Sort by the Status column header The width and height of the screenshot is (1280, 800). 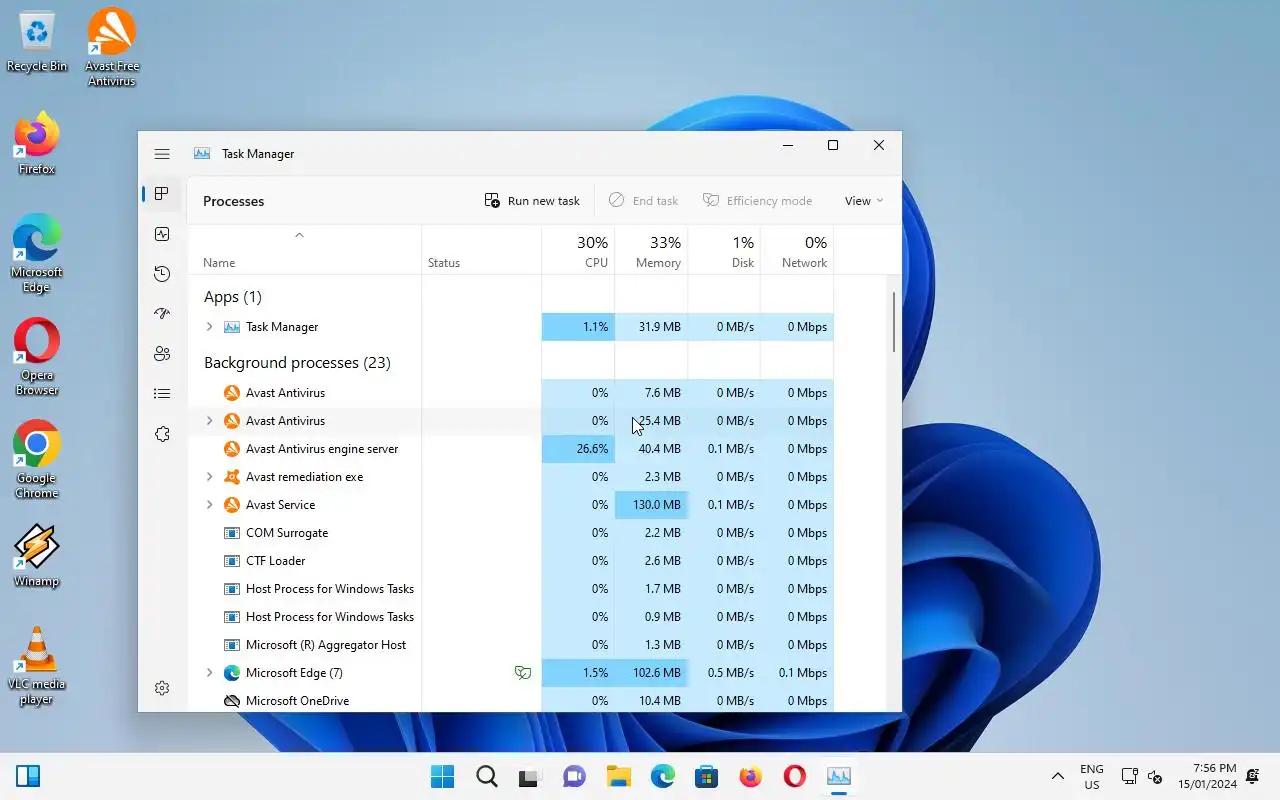(481, 251)
